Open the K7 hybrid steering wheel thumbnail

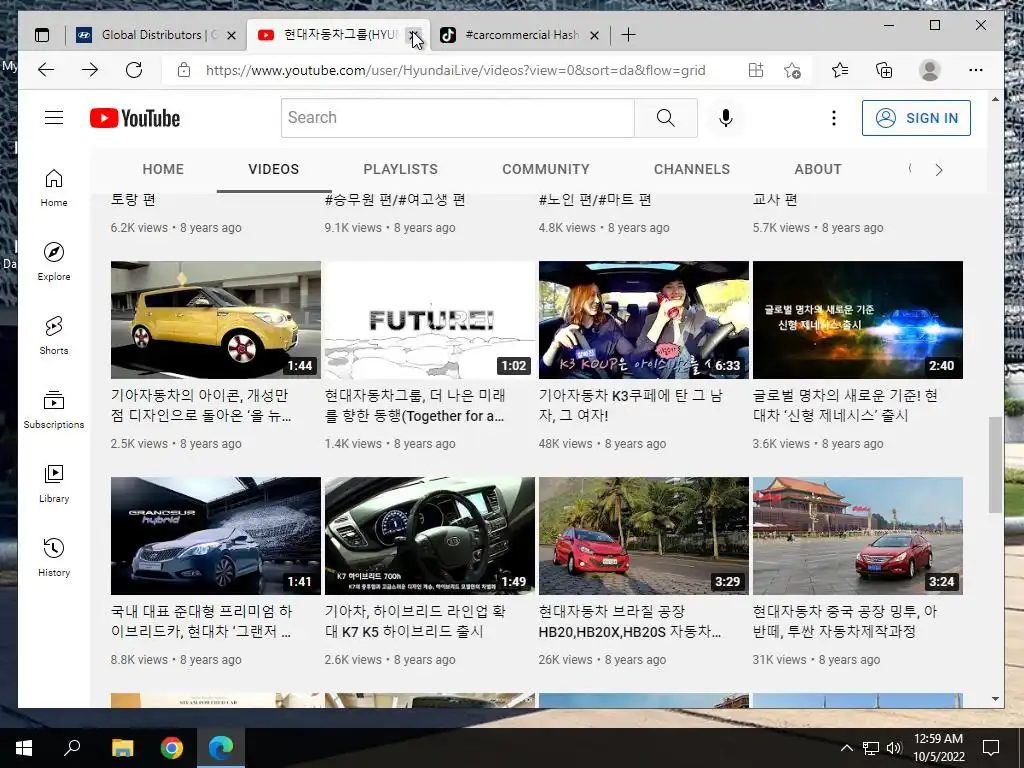tap(430, 536)
